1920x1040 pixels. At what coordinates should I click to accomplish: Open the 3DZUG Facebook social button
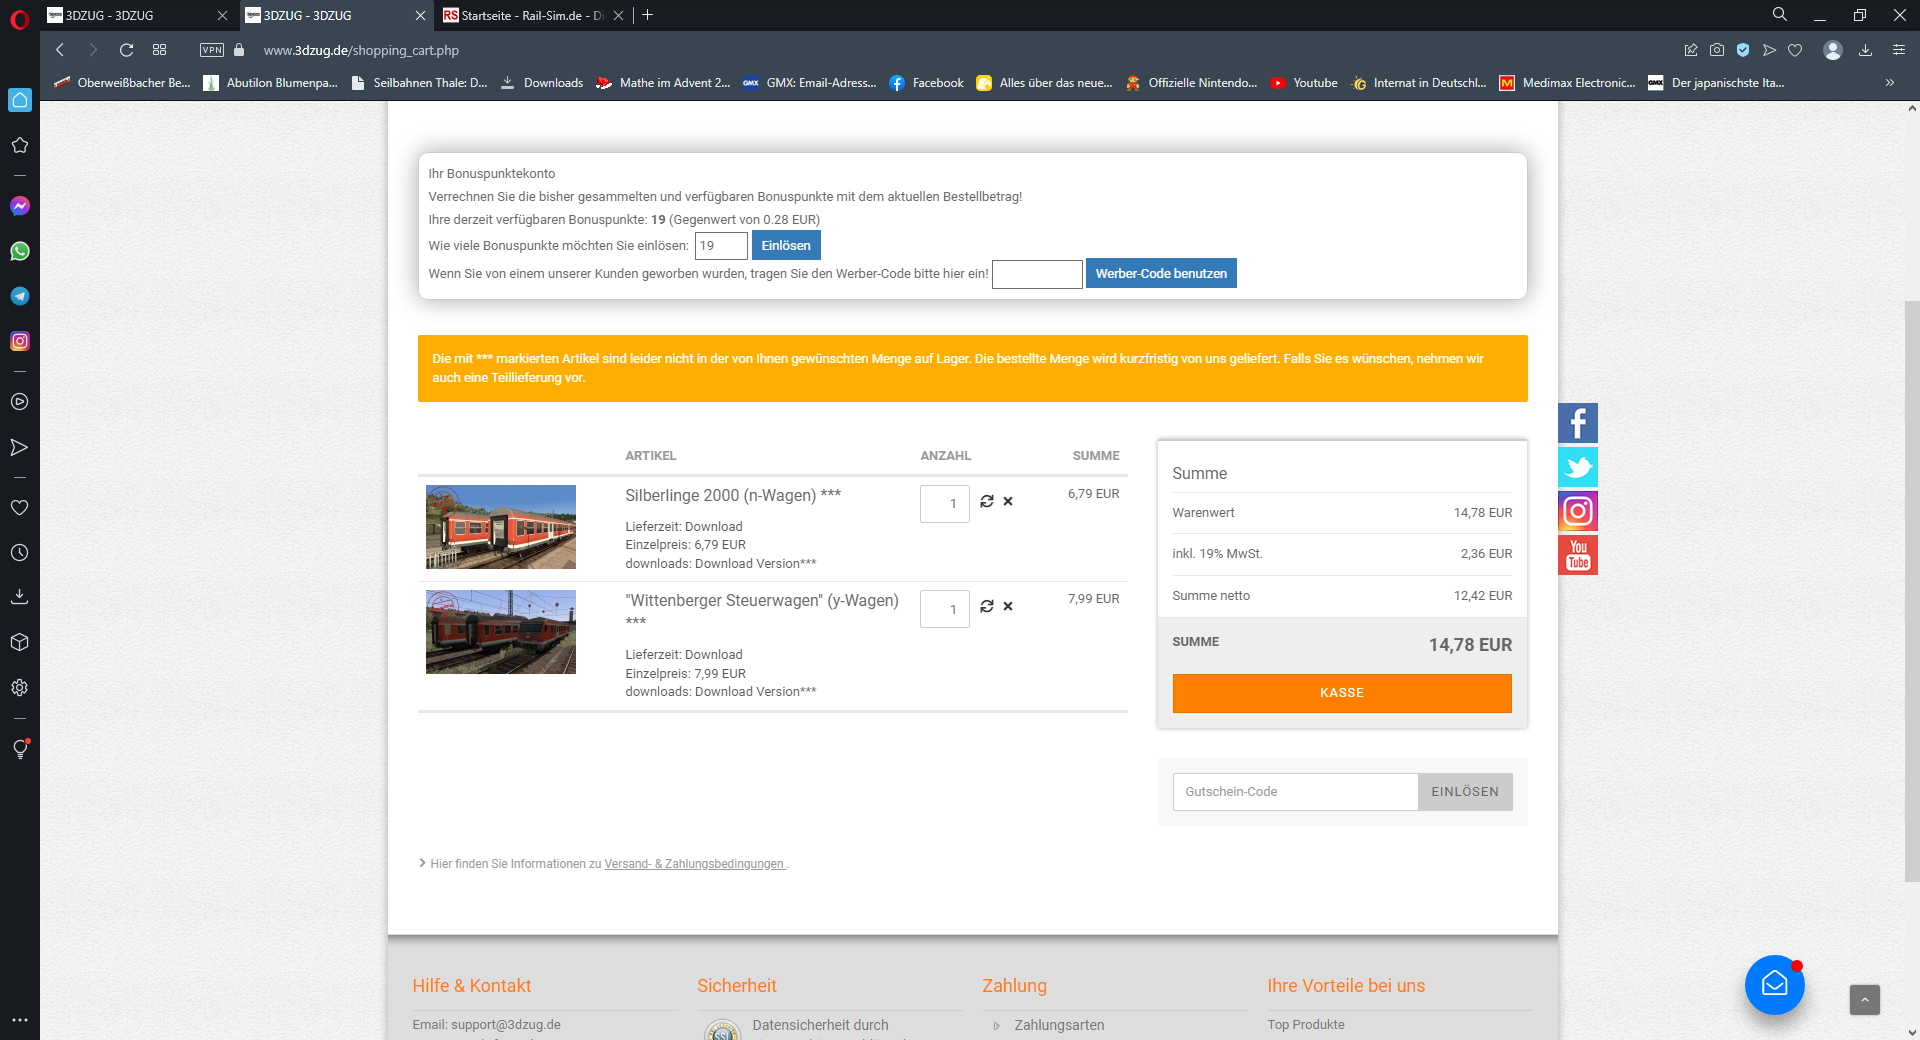coord(1578,423)
